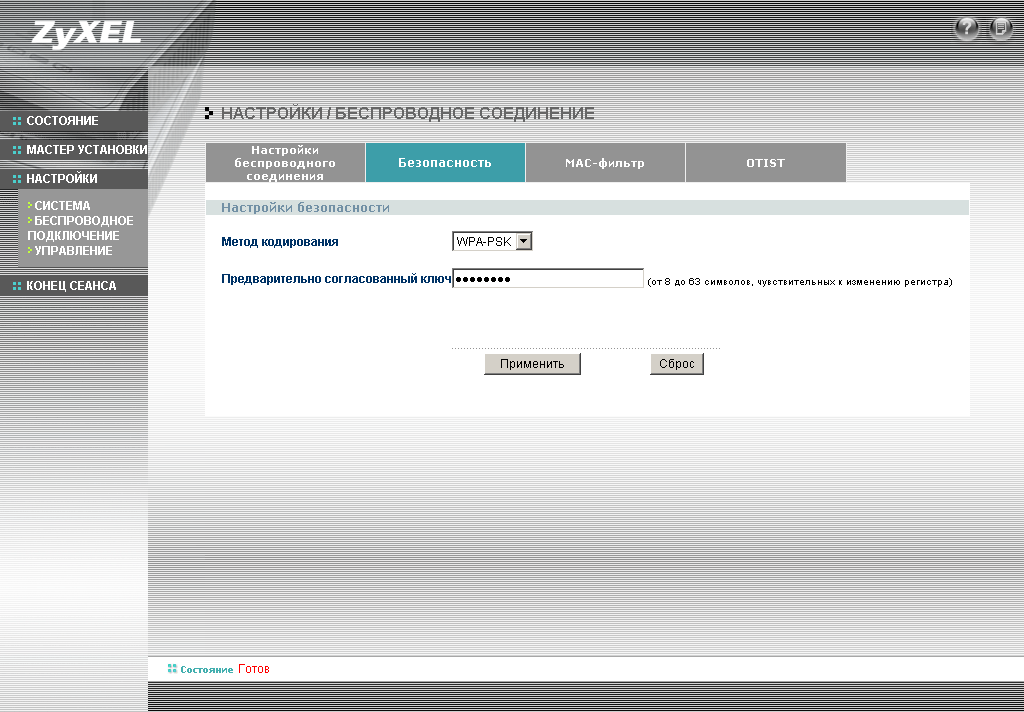Switch to the MAC-фильтр tab
This screenshot has height=712, width=1024.
click(x=605, y=163)
